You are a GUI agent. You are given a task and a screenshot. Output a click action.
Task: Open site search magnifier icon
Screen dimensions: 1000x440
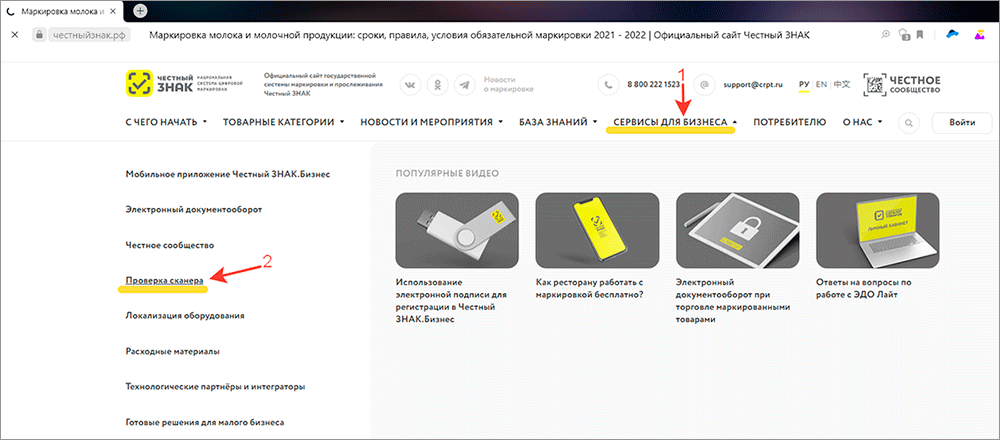pos(909,122)
